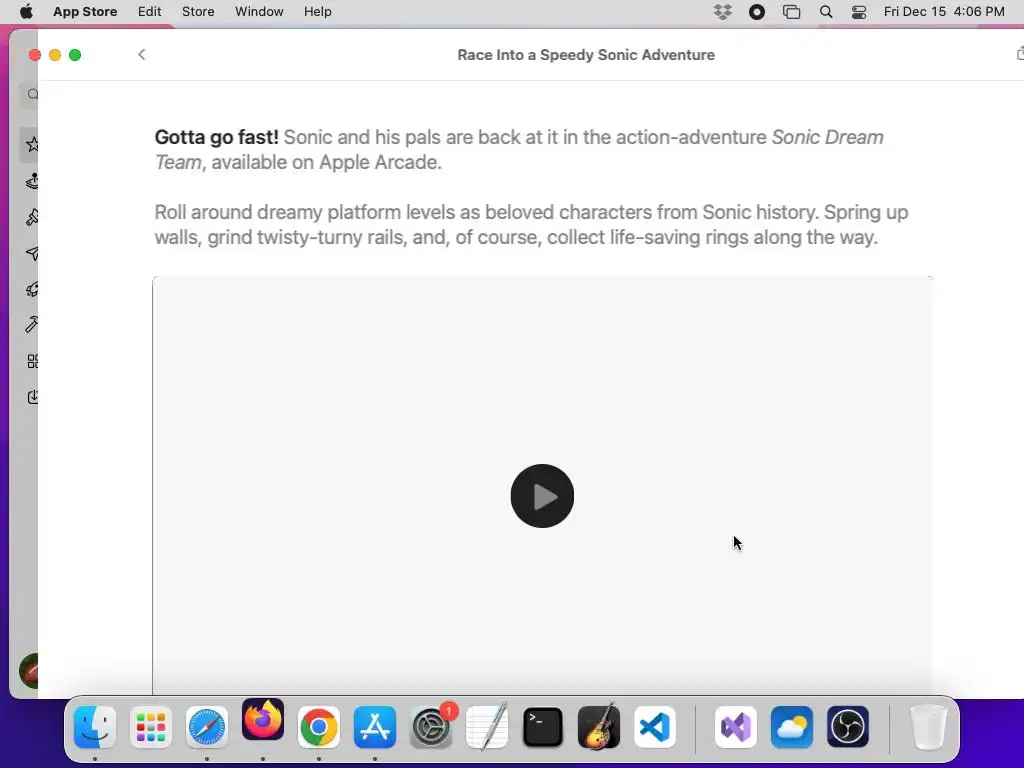Click the italic 'Sonic Dream Team' text
Screen dimensions: 1024x768
(x=519, y=150)
